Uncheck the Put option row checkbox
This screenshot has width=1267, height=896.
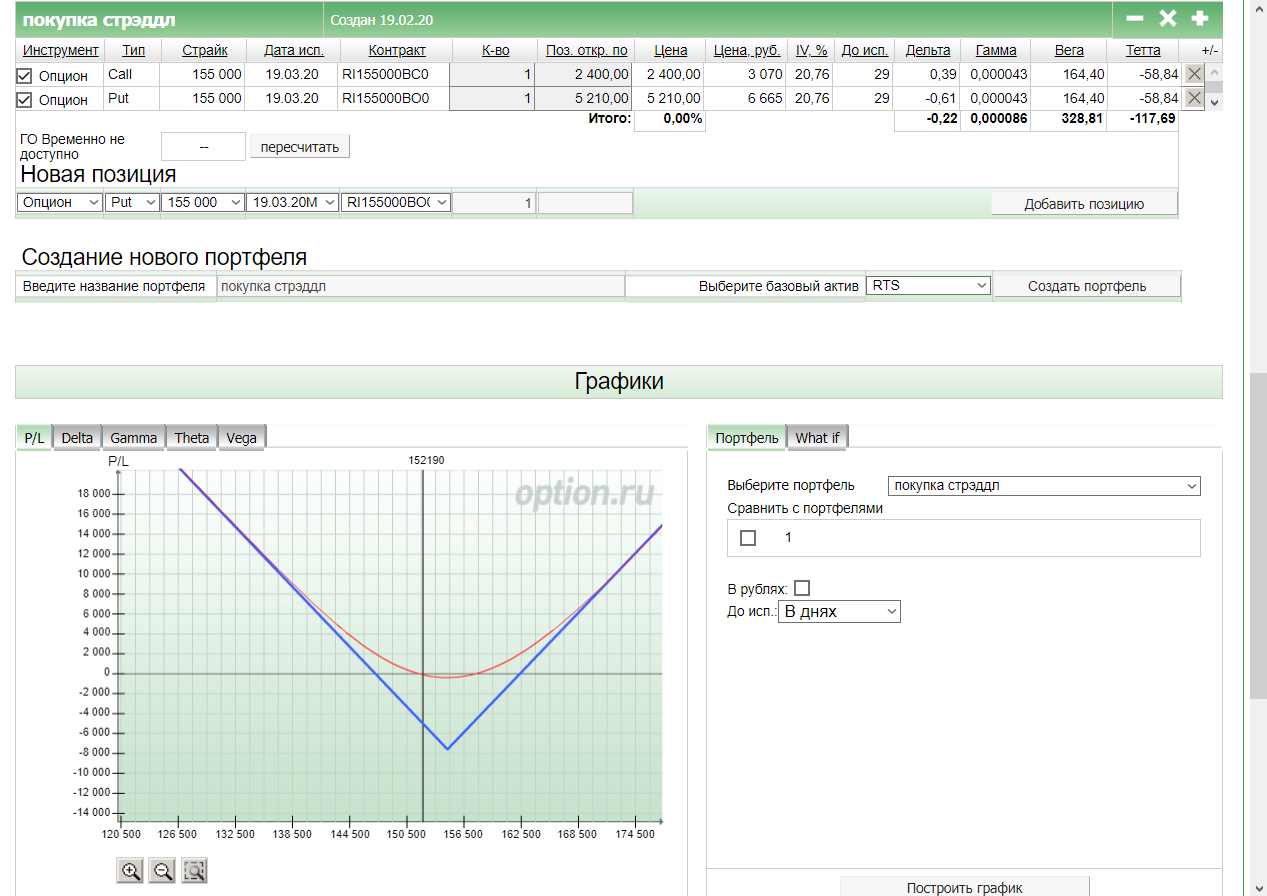pos(25,99)
